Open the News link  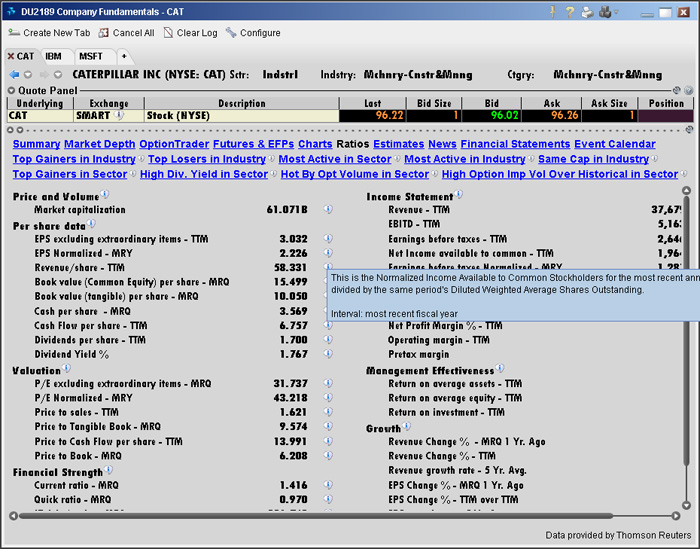coord(442,144)
